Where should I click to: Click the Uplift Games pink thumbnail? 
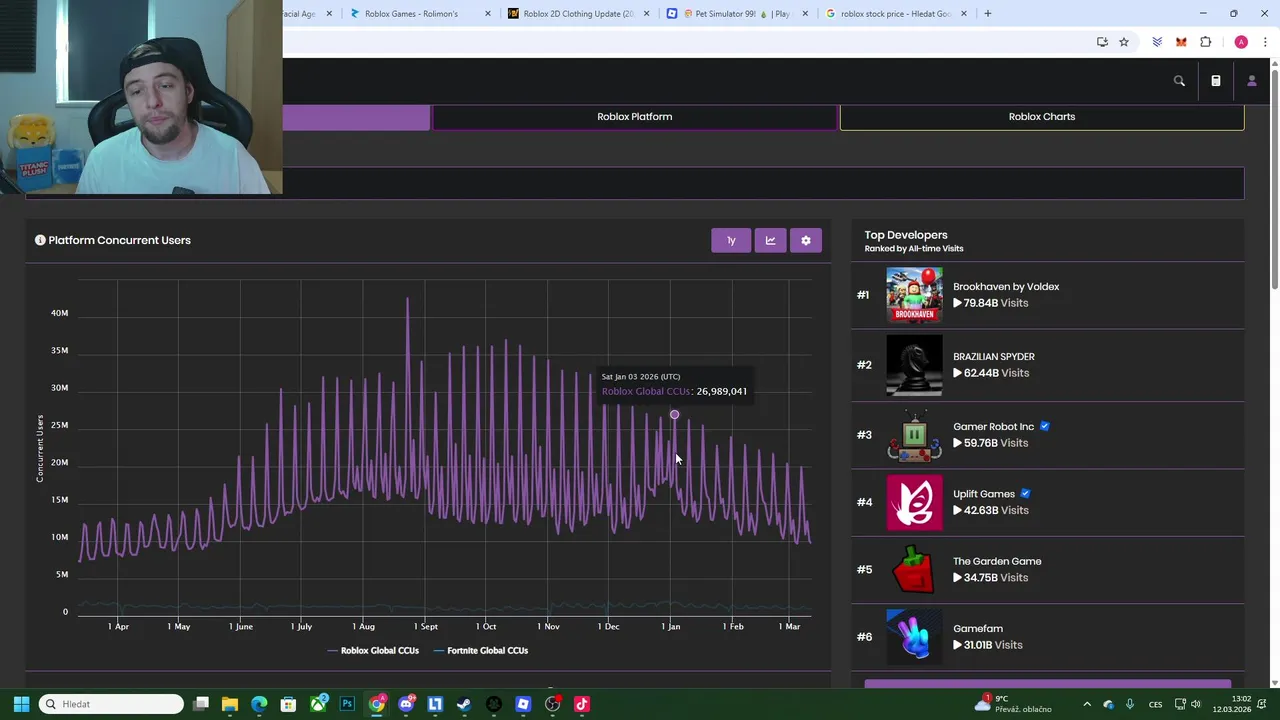pyautogui.click(x=914, y=502)
